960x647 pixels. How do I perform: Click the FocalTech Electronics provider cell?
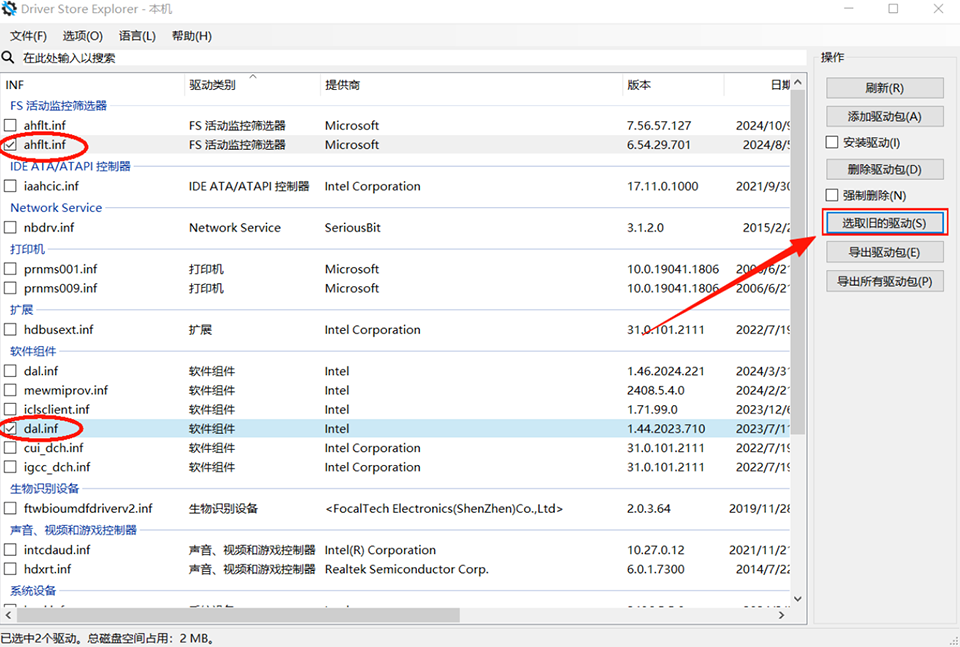(x=444, y=509)
